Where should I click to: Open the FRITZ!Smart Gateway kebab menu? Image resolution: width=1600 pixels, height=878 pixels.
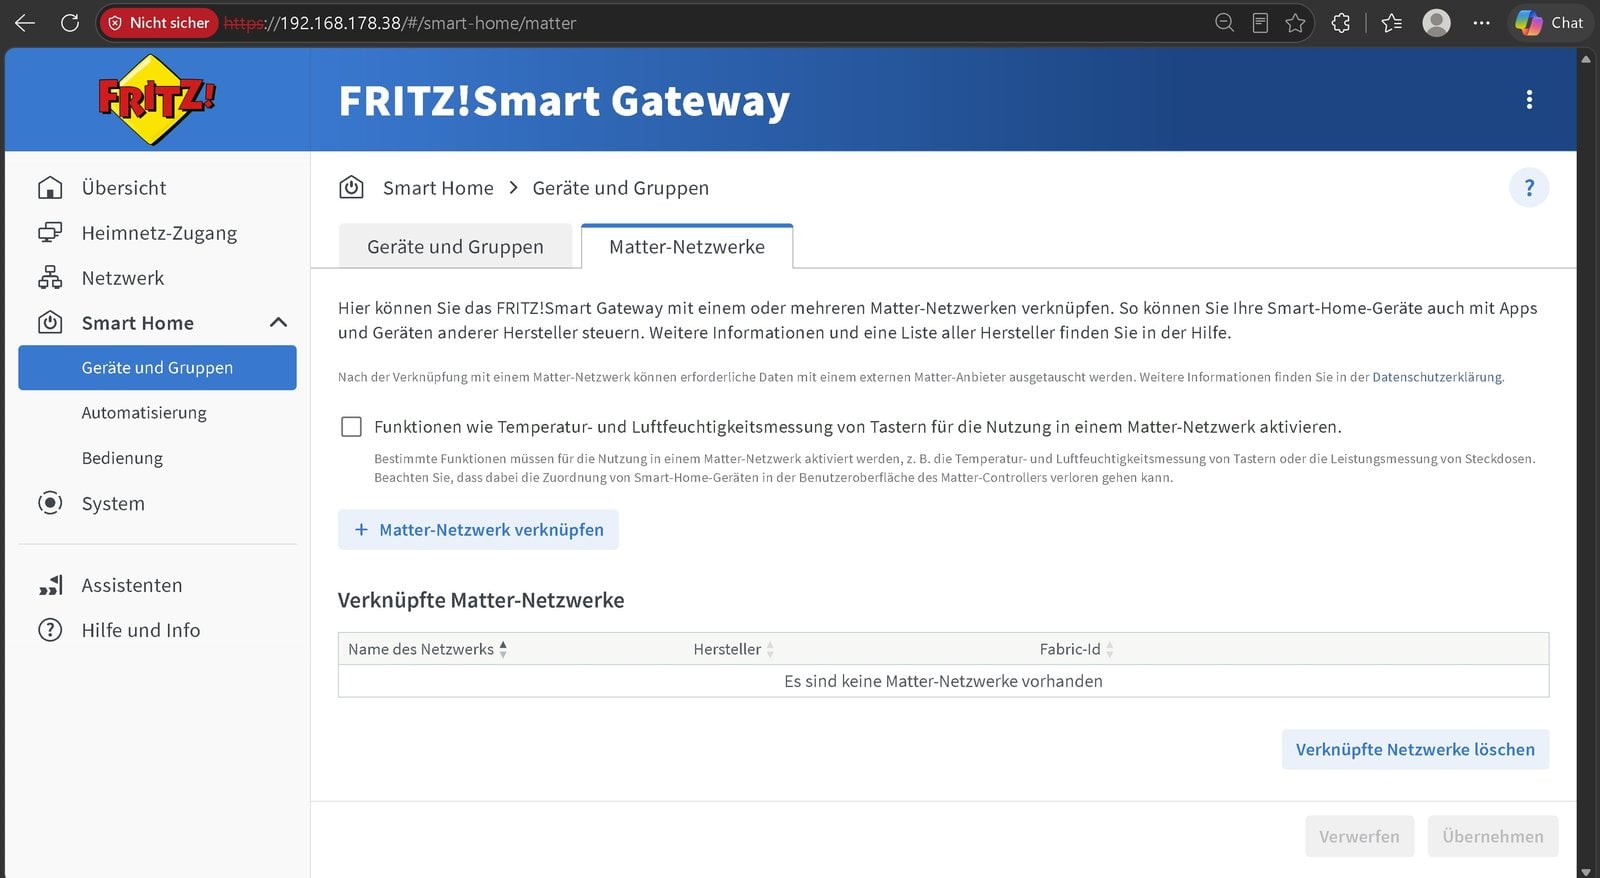click(x=1529, y=99)
